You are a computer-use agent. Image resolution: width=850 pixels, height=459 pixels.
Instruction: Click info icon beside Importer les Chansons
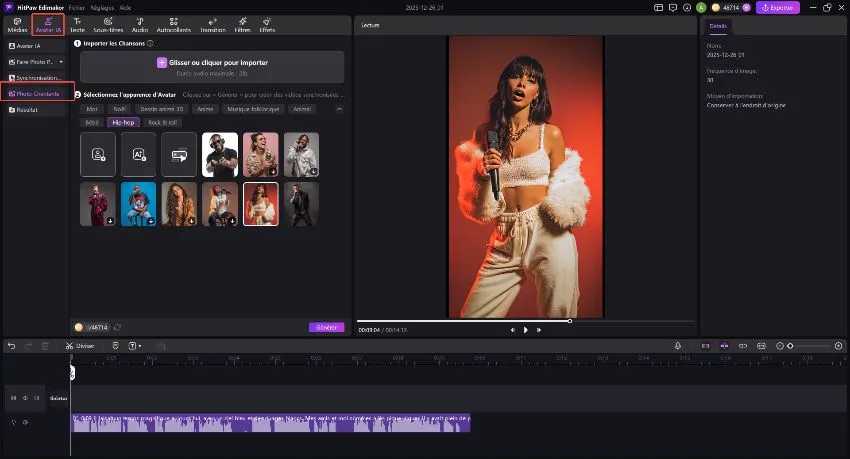tap(150, 43)
